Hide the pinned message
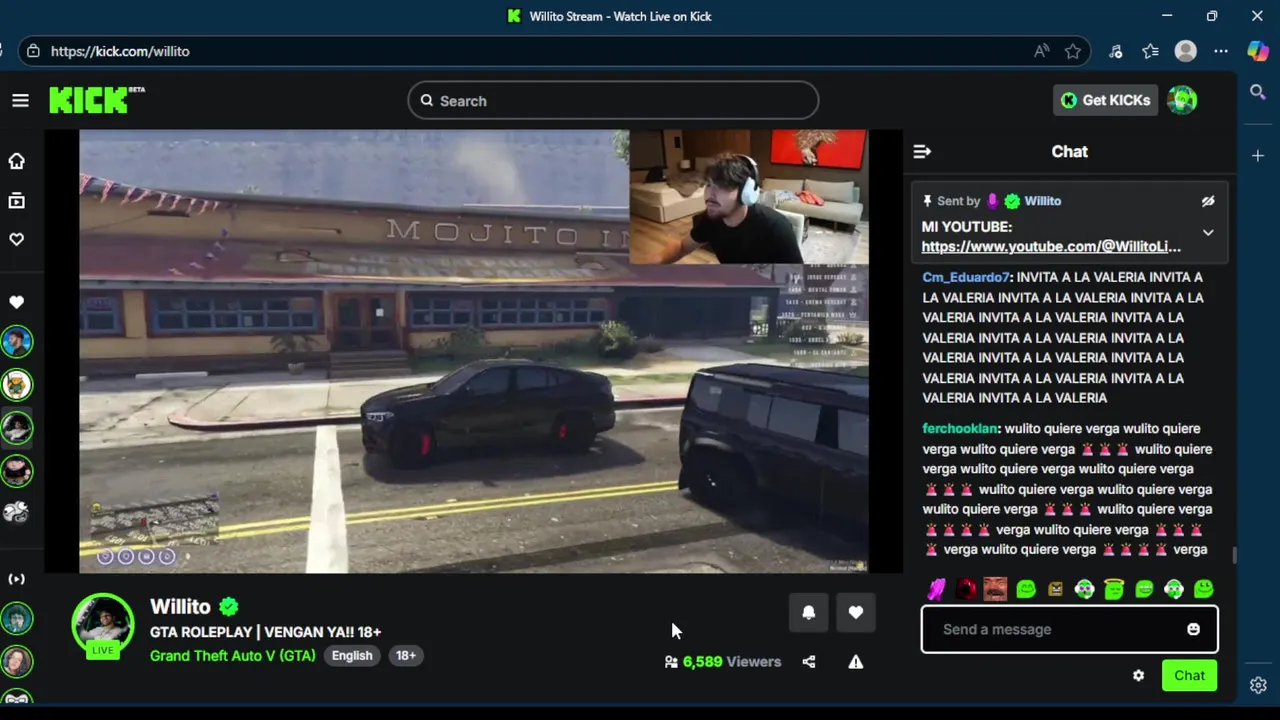The height and width of the screenshot is (720, 1280). 1208,201
